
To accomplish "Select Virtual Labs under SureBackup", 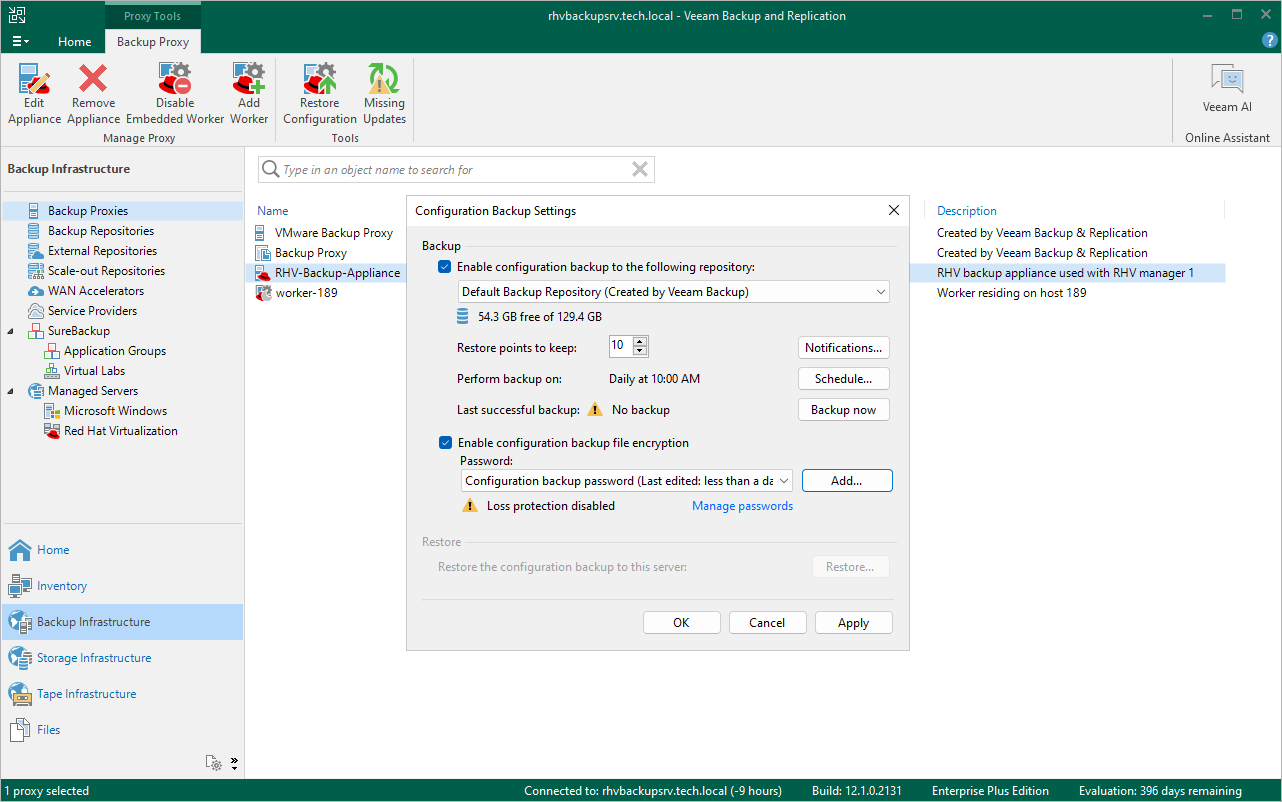I will (94, 371).
